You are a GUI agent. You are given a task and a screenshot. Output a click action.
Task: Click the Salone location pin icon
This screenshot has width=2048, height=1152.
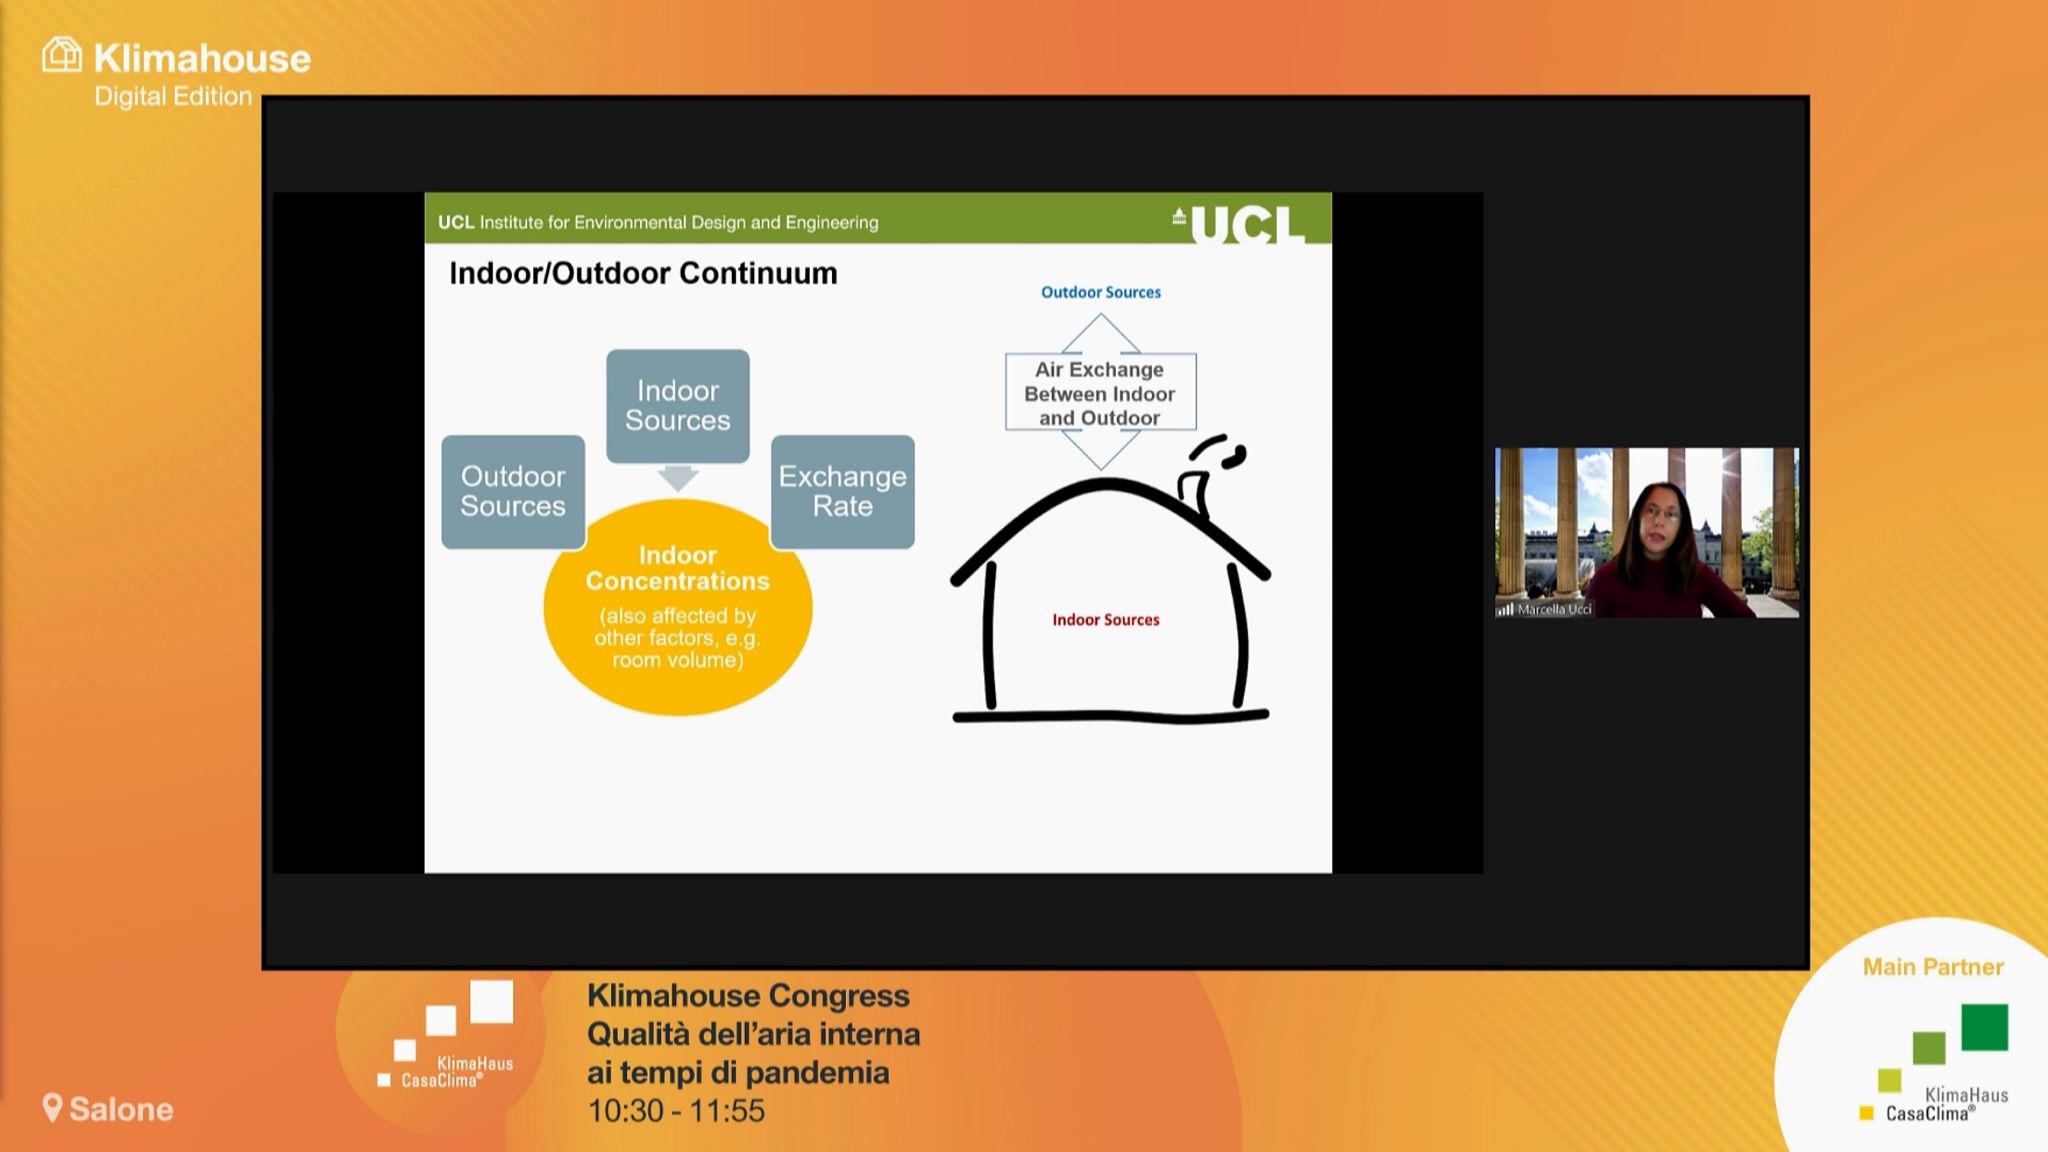point(52,1108)
